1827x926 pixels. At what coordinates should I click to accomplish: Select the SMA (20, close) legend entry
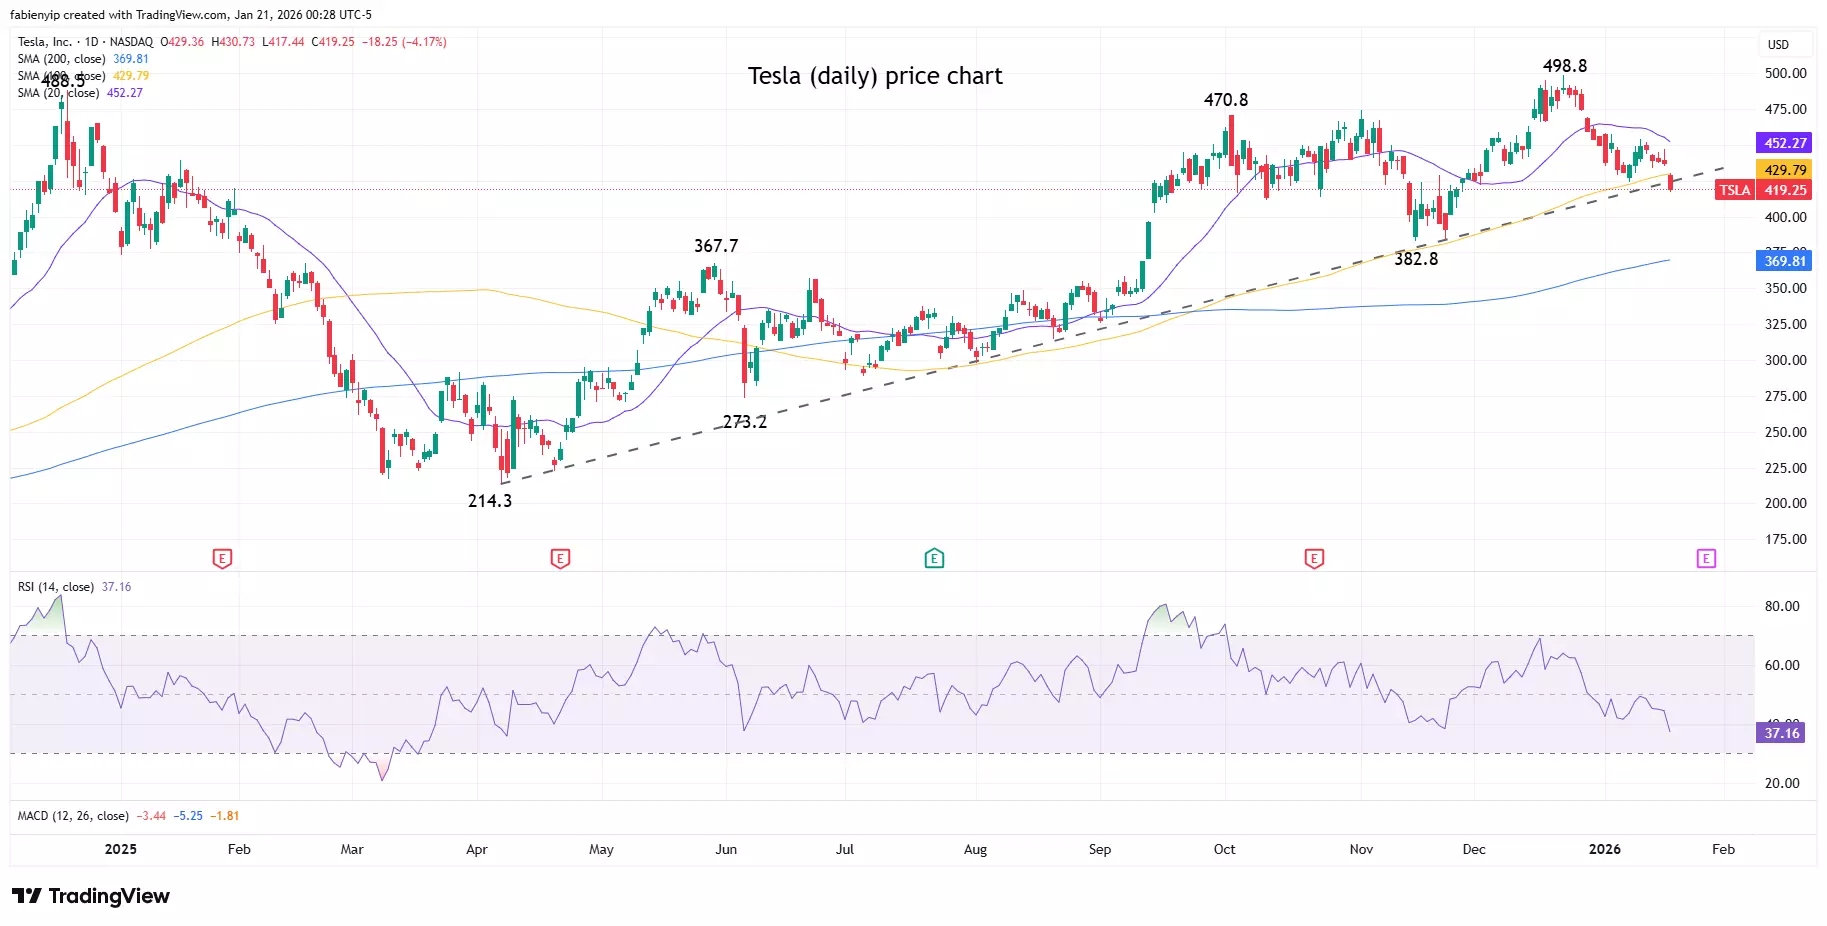[x=58, y=93]
